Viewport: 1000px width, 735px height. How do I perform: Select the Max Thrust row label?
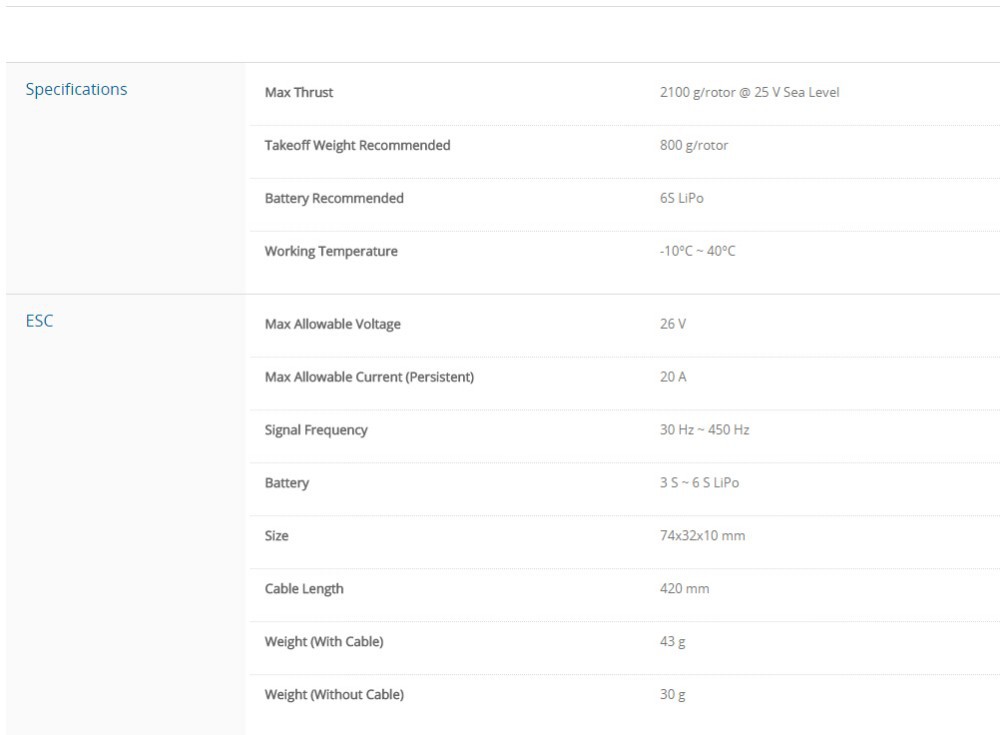(299, 93)
